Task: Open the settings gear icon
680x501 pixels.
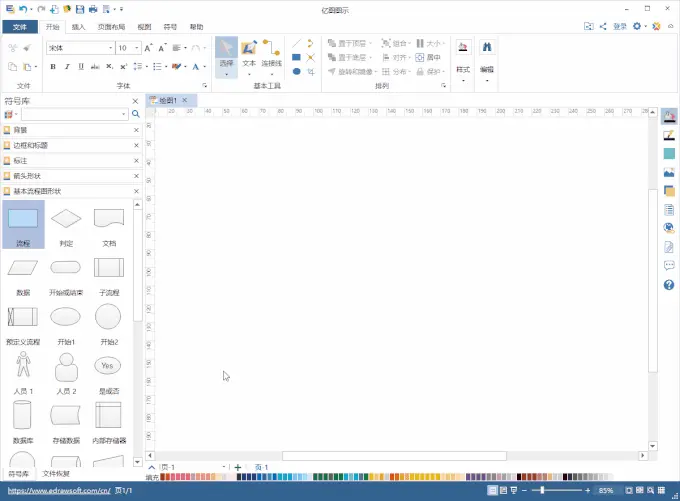Action: (637, 26)
